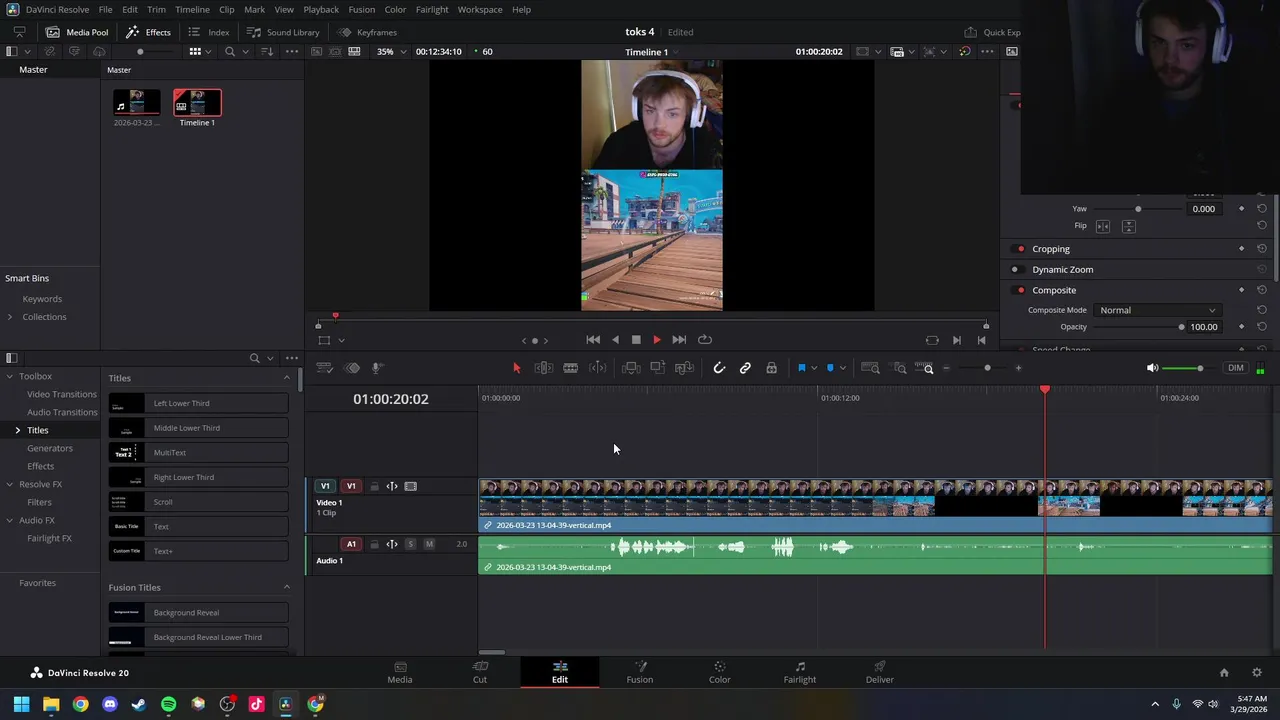Open the Fairlight menu in the menu bar
The height and width of the screenshot is (720, 1280).
click(x=432, y=9)
